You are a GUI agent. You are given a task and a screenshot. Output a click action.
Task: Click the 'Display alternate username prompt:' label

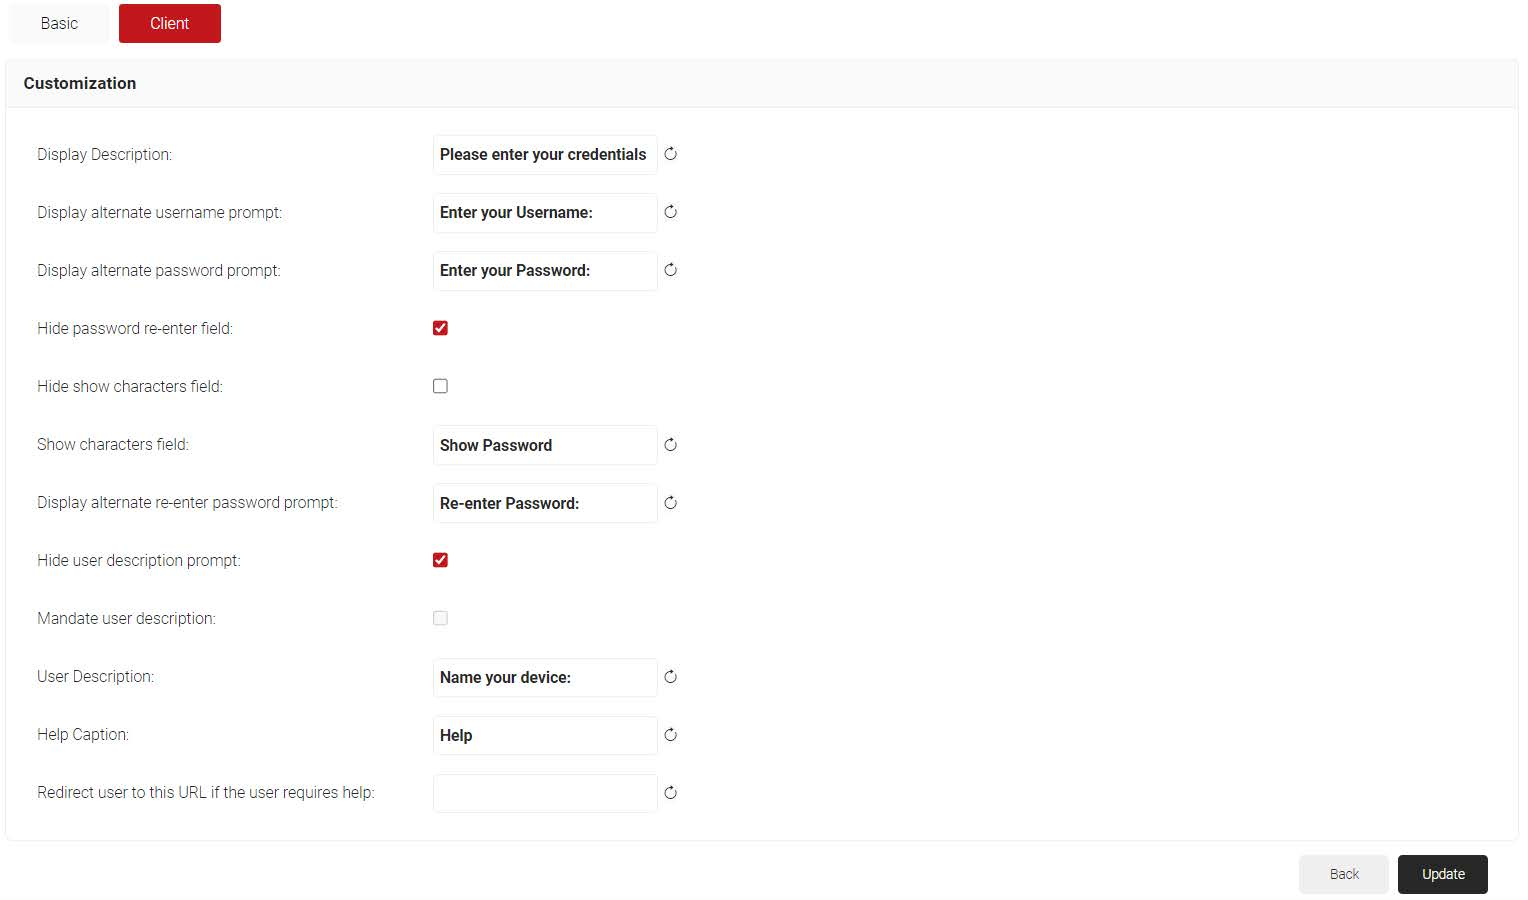click(x=160, y=212)
